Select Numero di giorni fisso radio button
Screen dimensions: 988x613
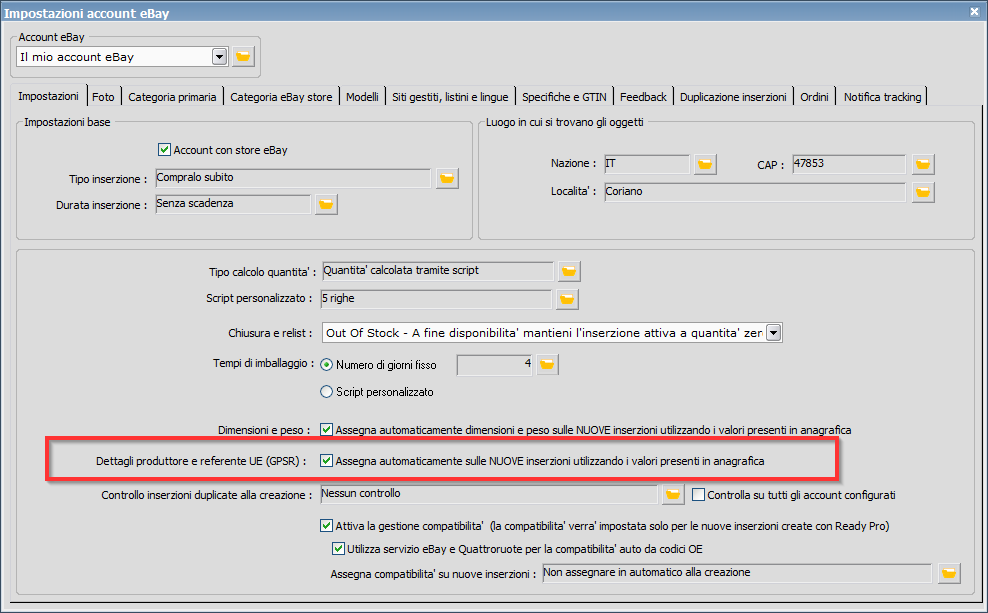tap(326, 365)
